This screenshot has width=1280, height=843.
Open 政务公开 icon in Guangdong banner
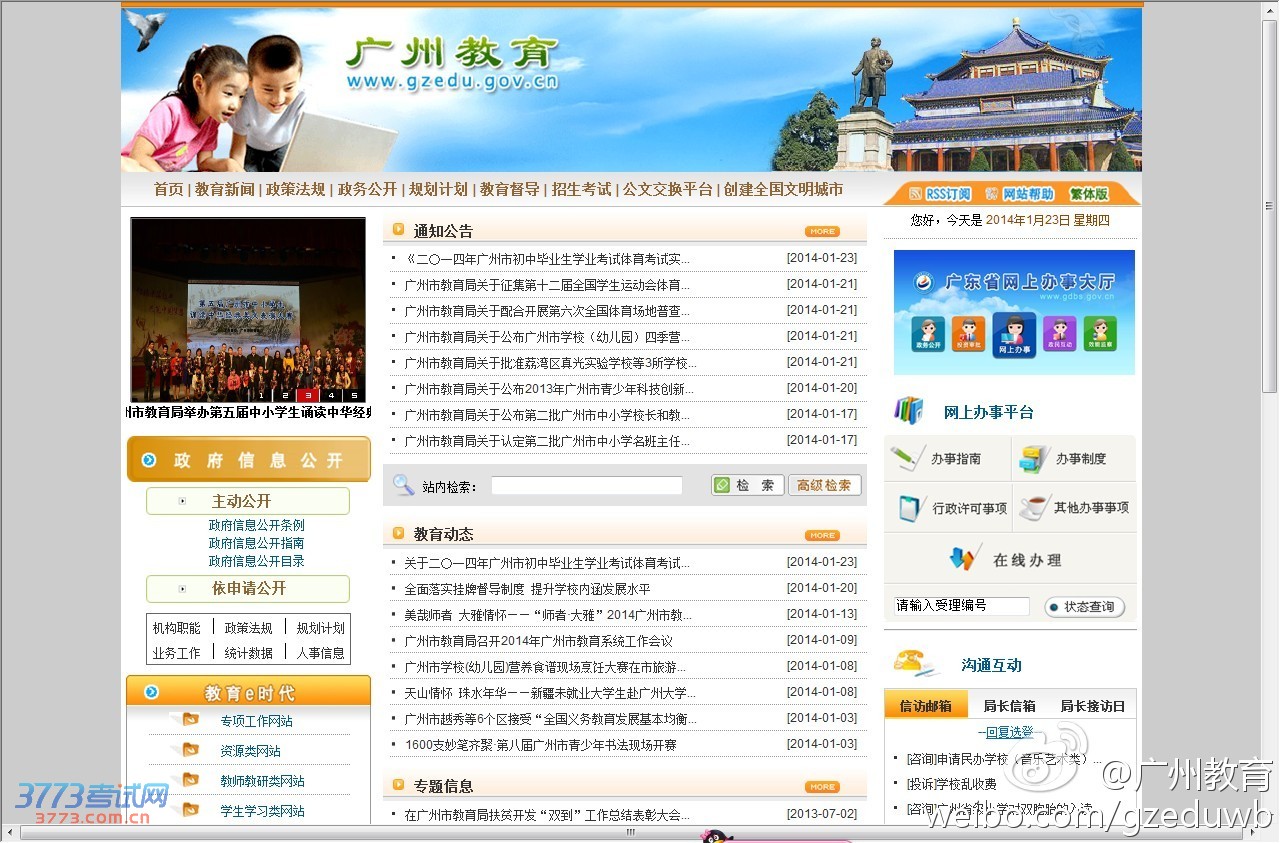pyautogui.click(x=927, y=333)
